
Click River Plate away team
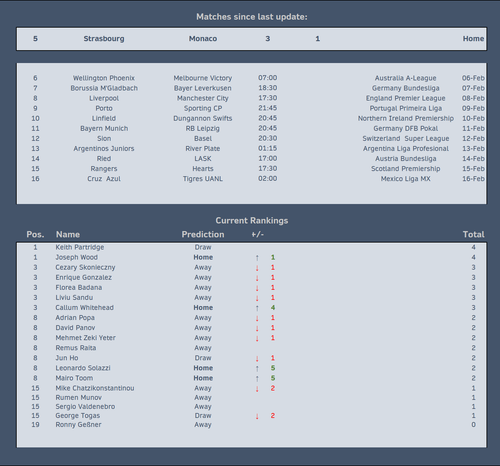pos(203,148)
